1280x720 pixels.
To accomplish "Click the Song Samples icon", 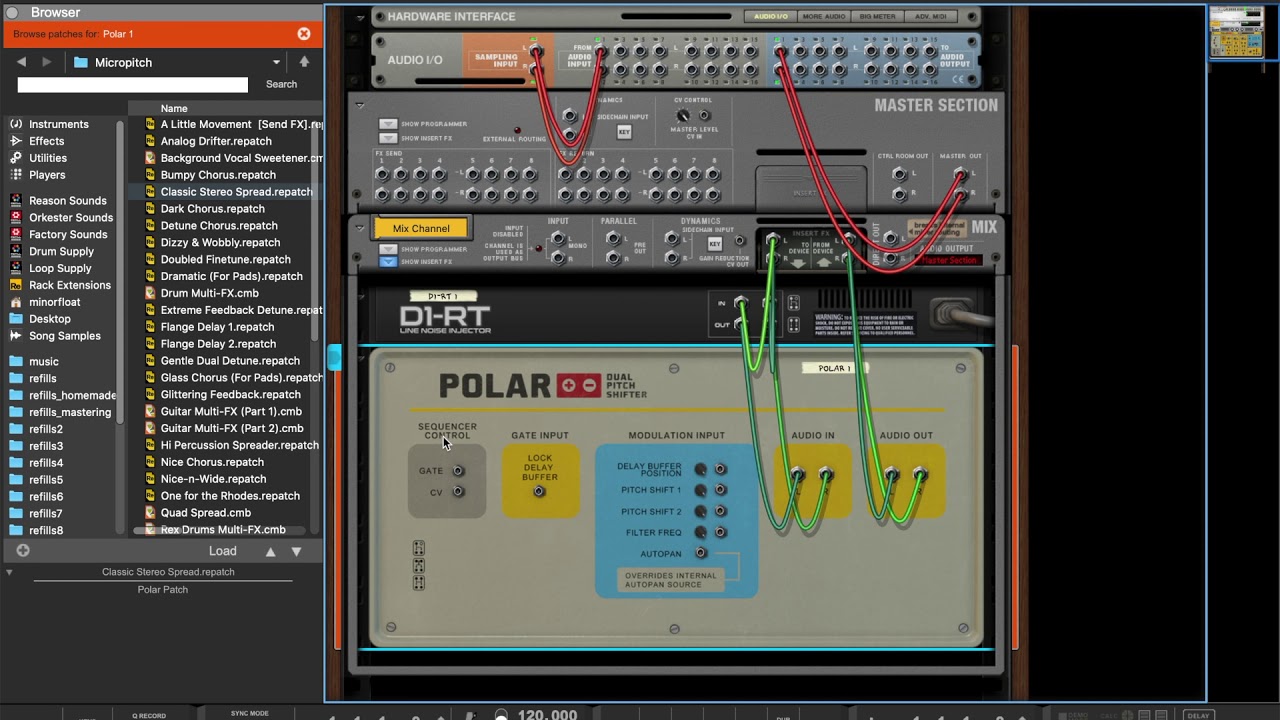I will point(16,336).
